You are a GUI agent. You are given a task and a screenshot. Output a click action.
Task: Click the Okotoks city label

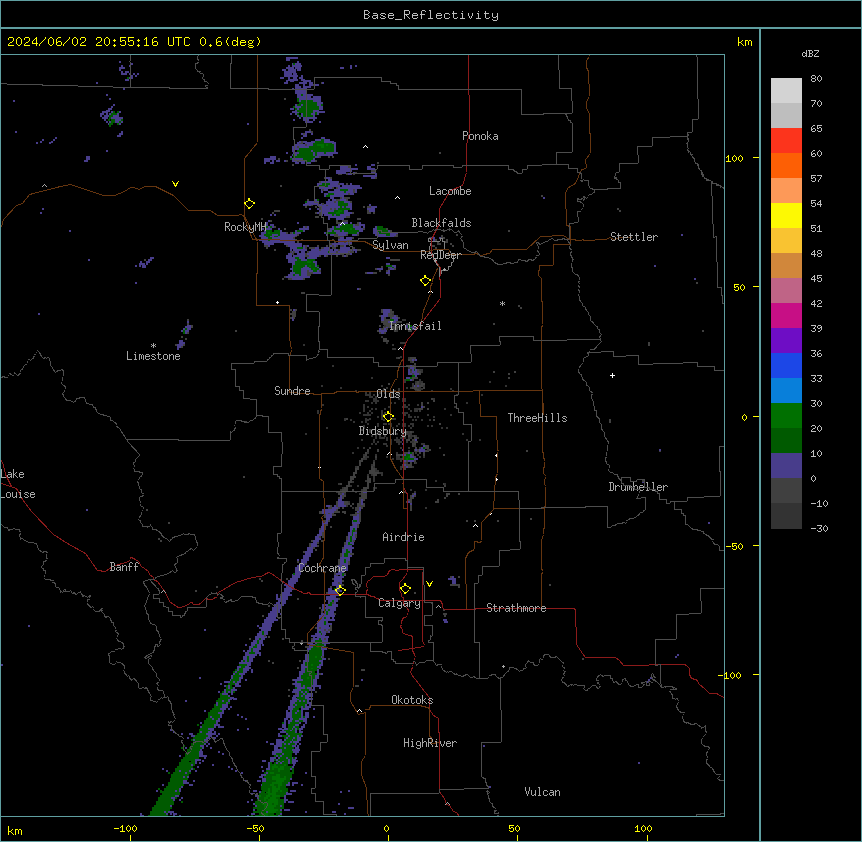tap(412, 700)
